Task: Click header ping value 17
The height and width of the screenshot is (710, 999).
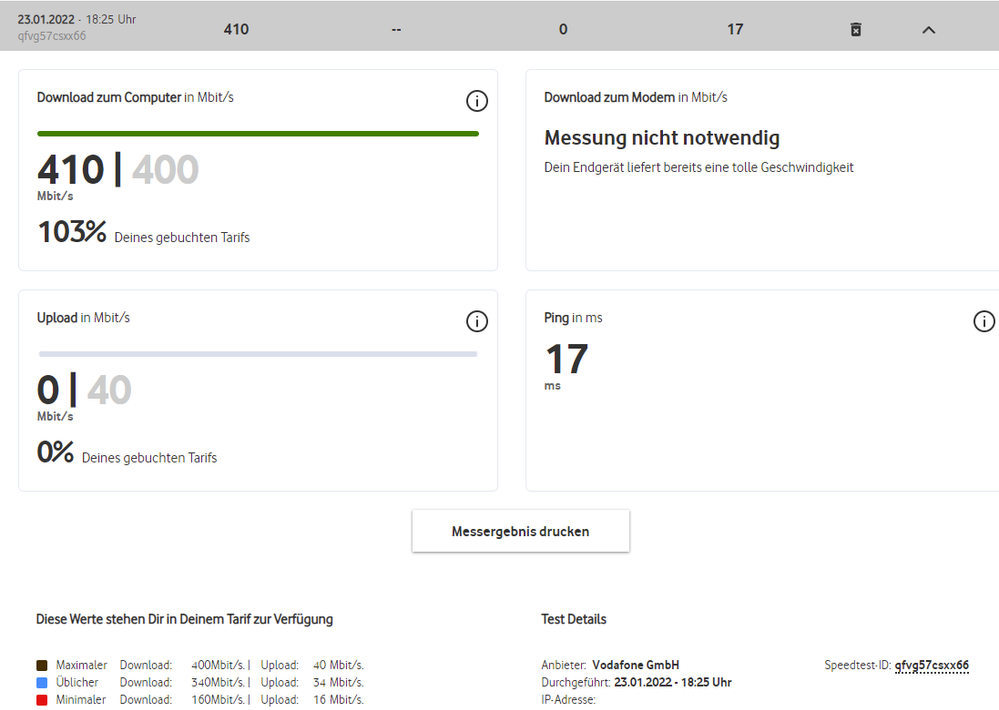Action: pyautogui.click(x=735, y=29)
